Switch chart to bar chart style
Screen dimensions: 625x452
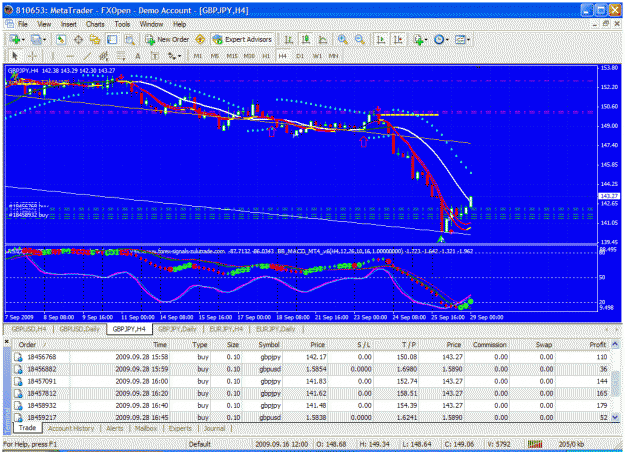[x=288, y=39]
